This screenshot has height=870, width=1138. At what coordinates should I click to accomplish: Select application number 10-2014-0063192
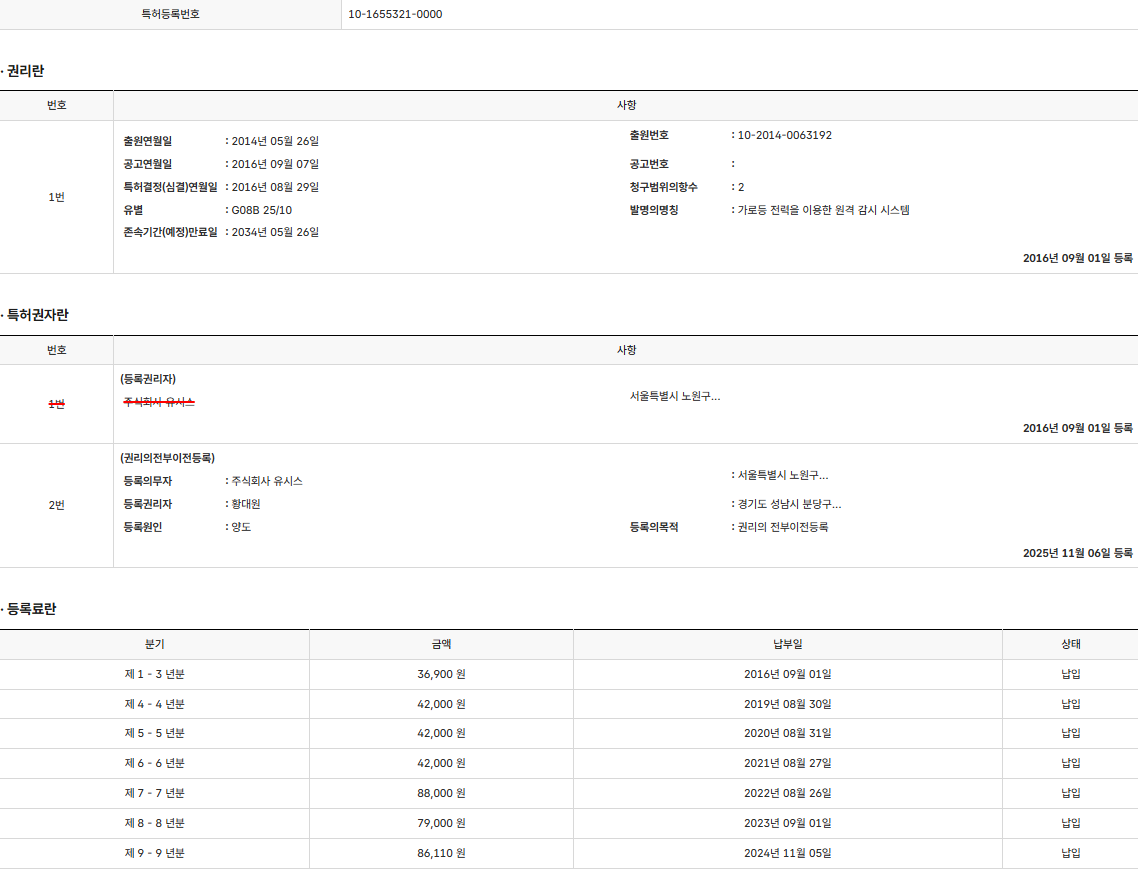[x=784, y=135]
